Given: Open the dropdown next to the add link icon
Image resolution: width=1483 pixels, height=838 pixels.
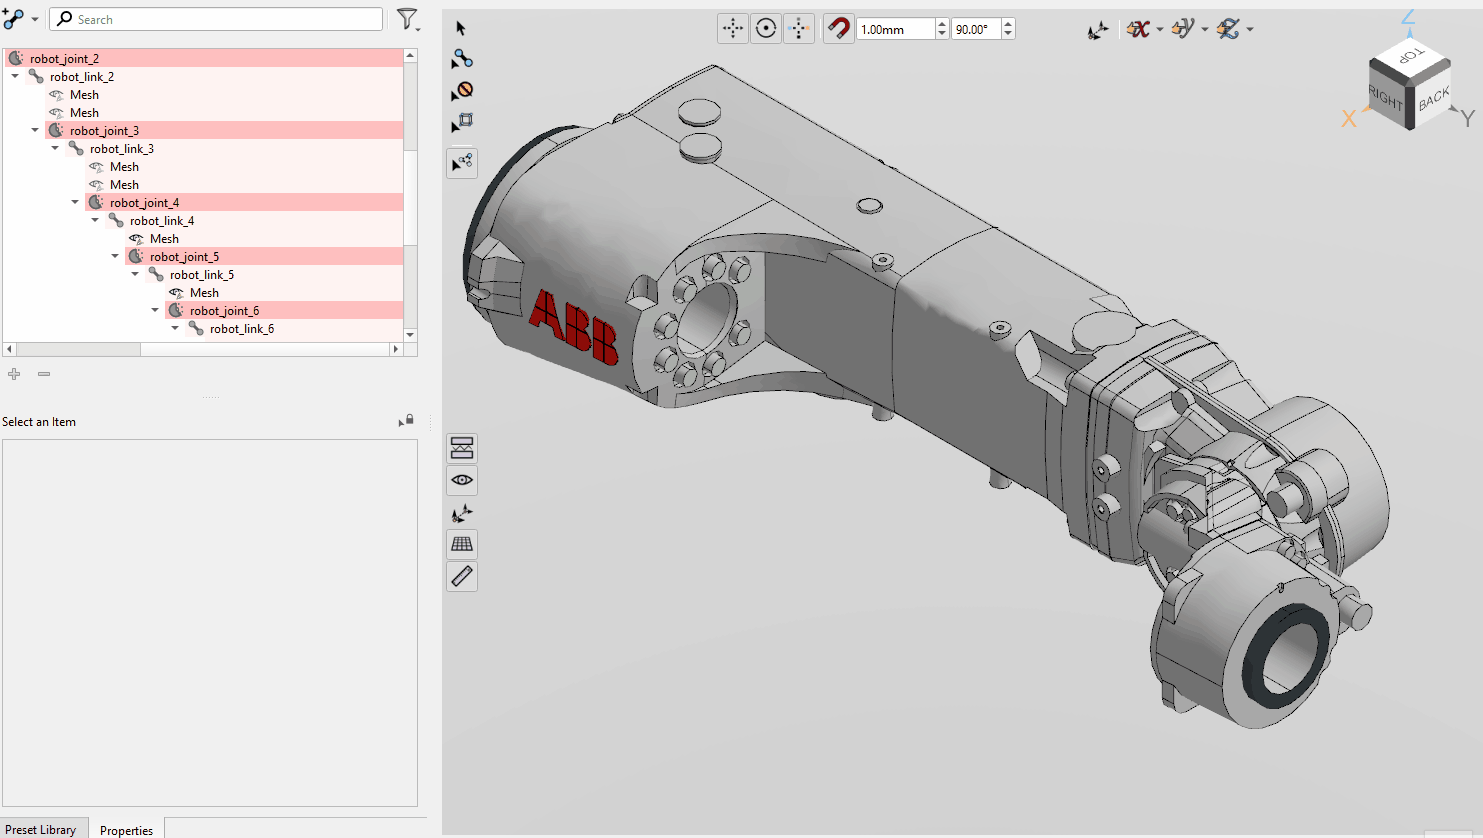Looking at the screenshot, I should [x=35, y=19].
